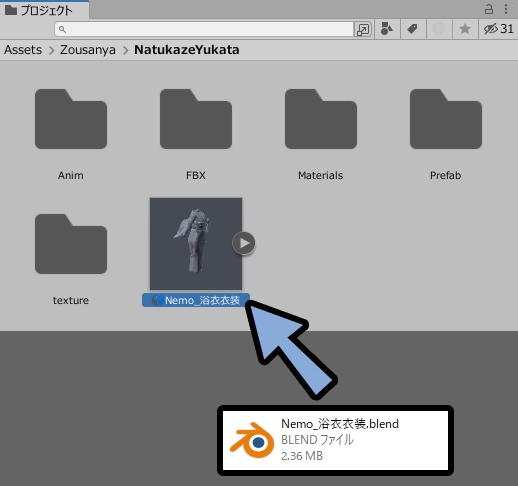
Task: Open the texture folder
Action: click(71, 244)
